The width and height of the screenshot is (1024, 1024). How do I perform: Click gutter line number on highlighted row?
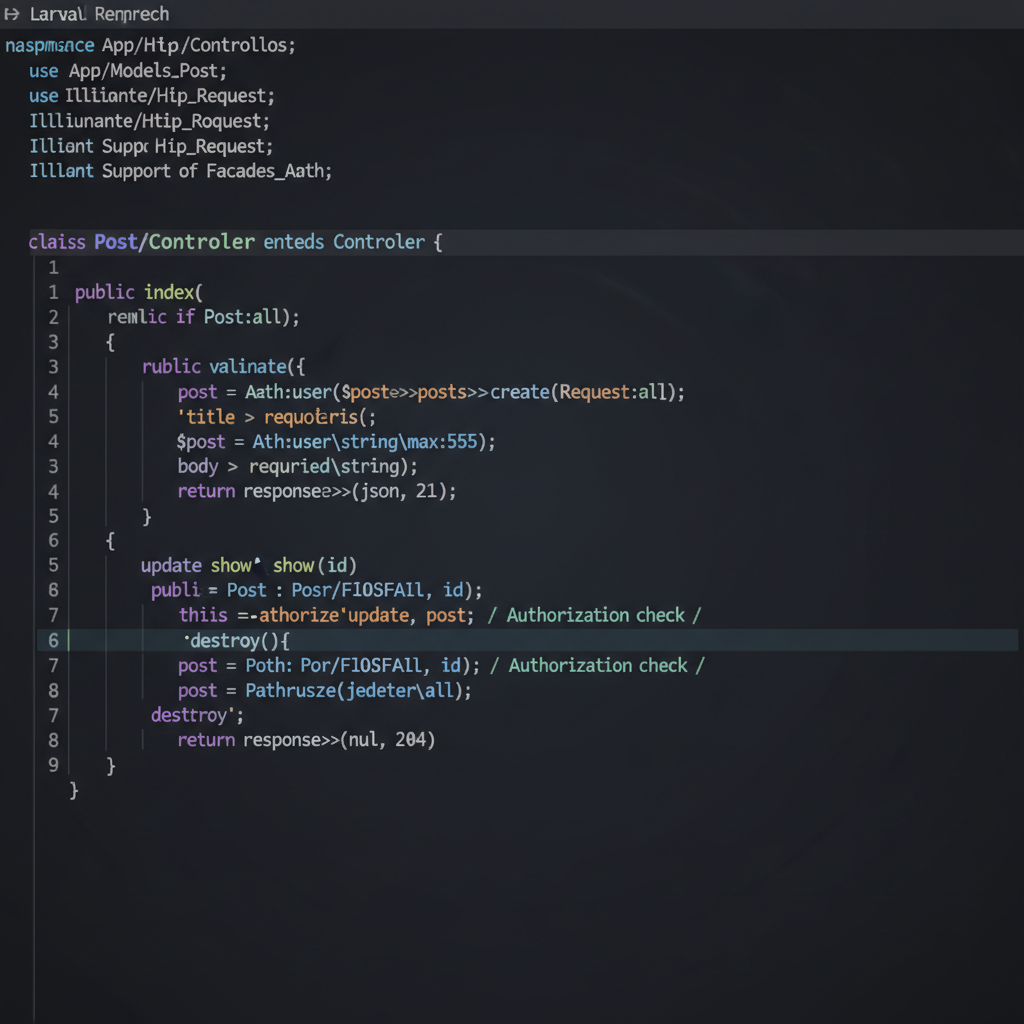[53, 641]
